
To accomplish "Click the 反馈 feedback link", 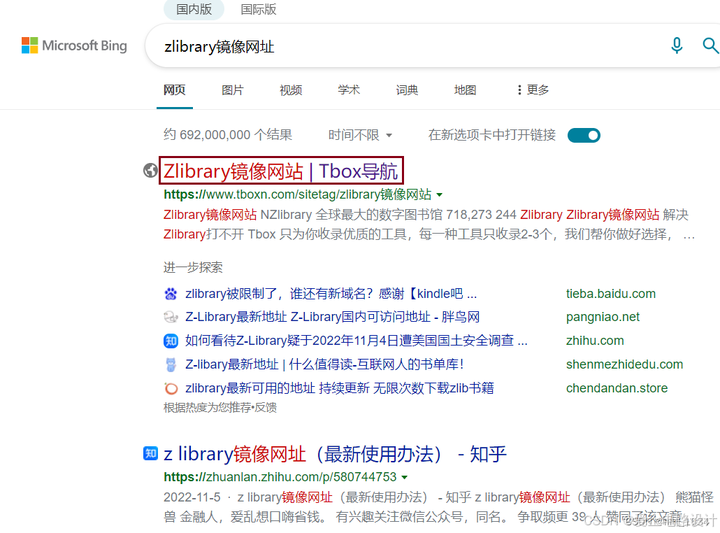I will pyautogui.click(x=266, y=408).
